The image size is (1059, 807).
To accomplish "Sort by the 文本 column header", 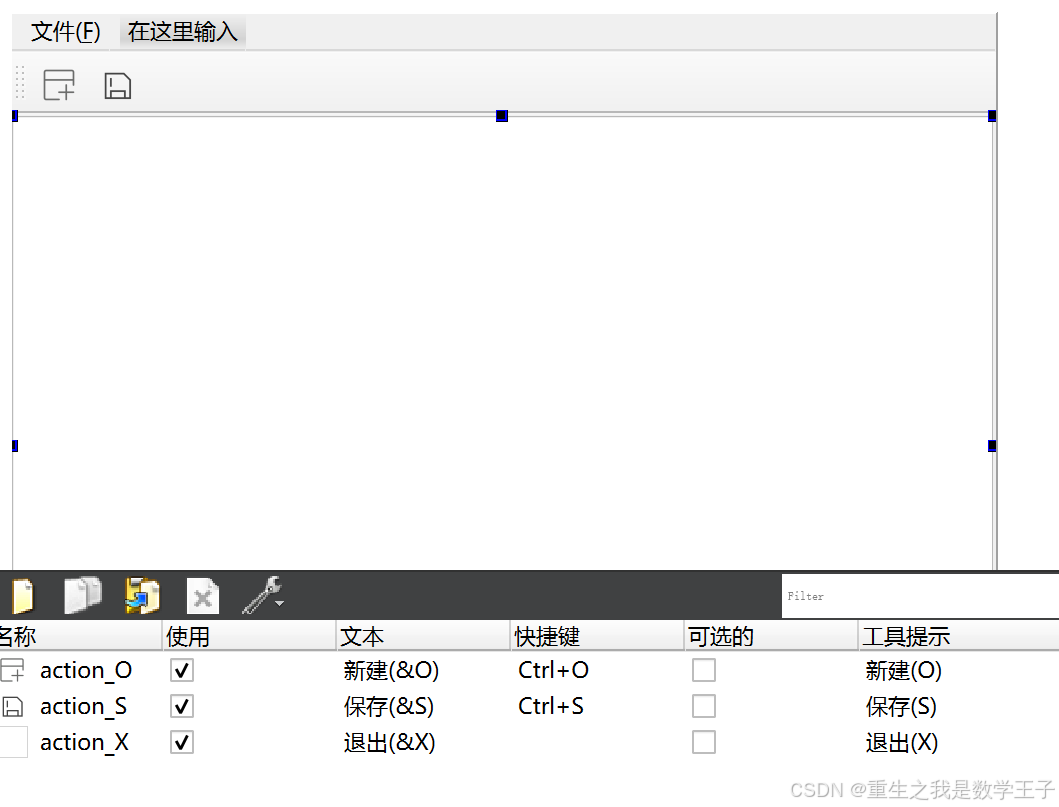I will pyautogui.click(x=423, y=636).
